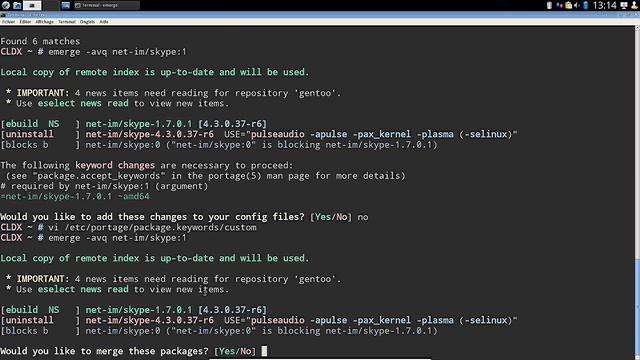Open the web browser launcher in the top panel
The width and height of the screenshot is (640, 360).
click(6, 5)
